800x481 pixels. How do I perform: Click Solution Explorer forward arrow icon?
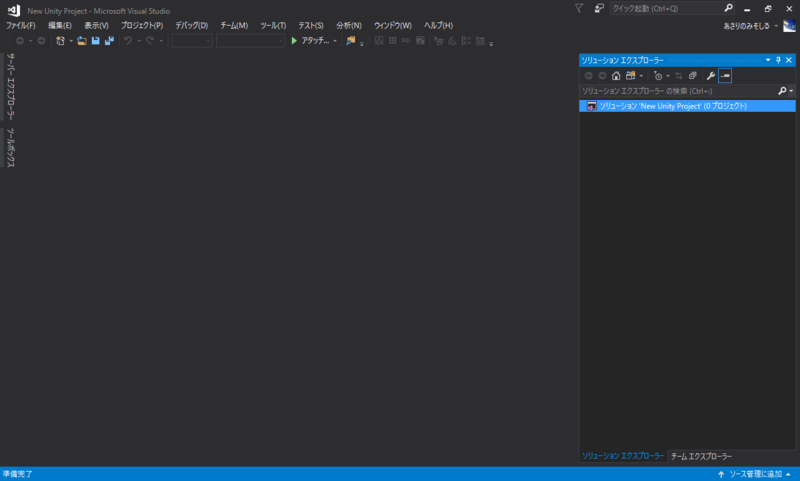(x=602, y=75)
